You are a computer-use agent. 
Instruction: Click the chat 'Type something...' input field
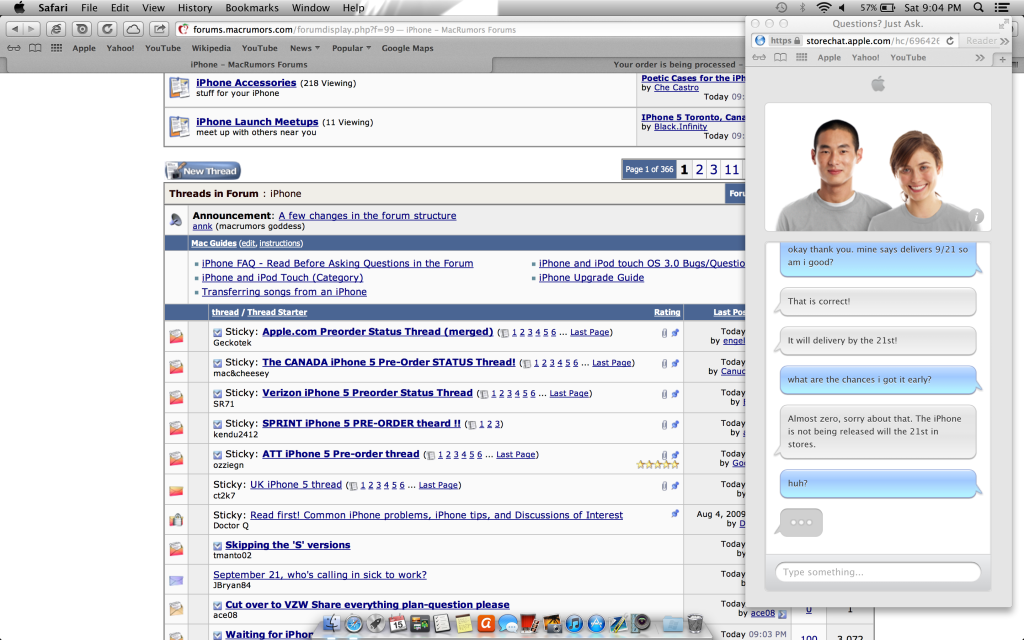point(878,572)
